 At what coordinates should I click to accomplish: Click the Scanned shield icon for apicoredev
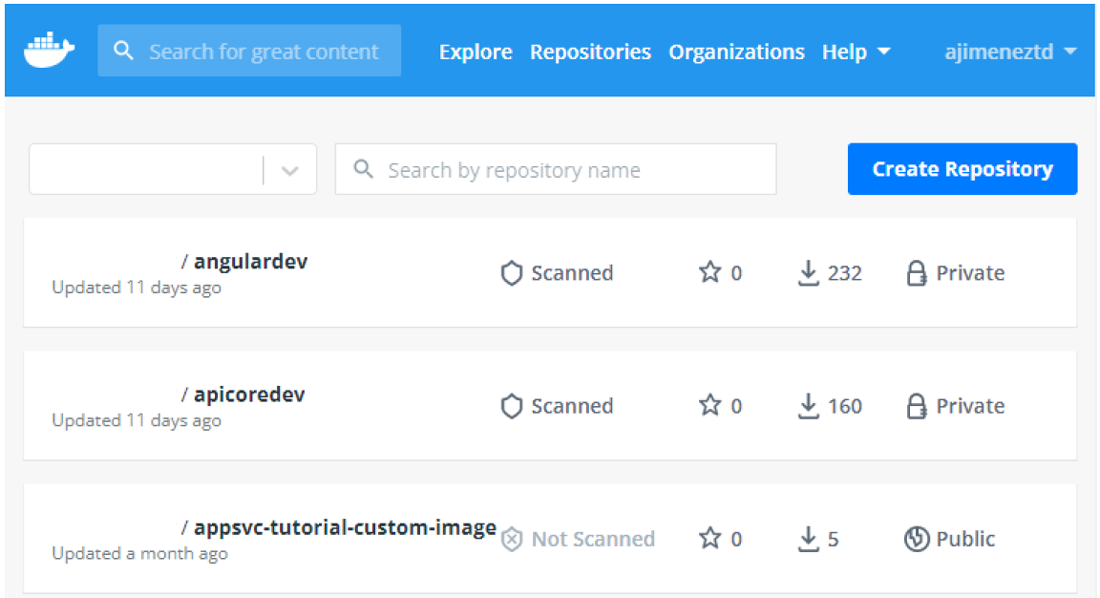(512, 406)
